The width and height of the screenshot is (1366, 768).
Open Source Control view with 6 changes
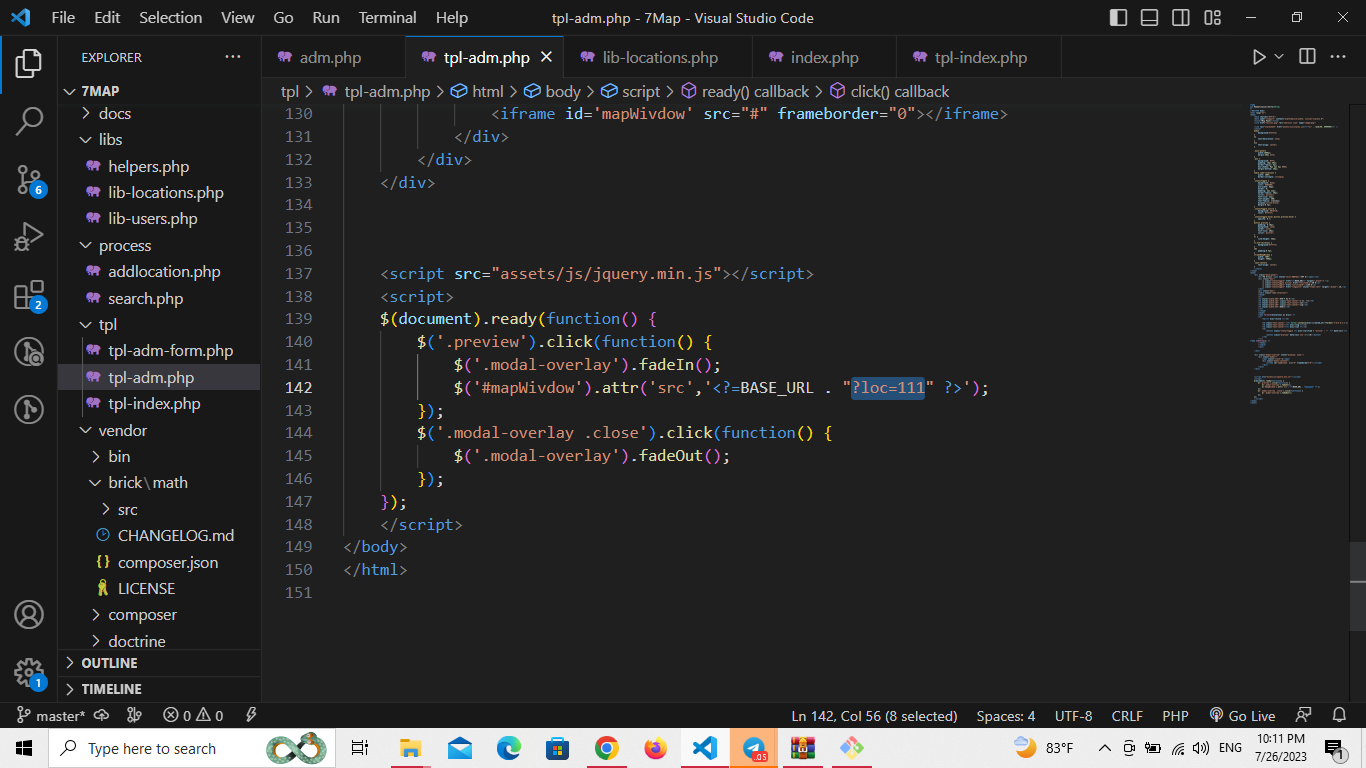pyautogui.click(x=29, y=180)
